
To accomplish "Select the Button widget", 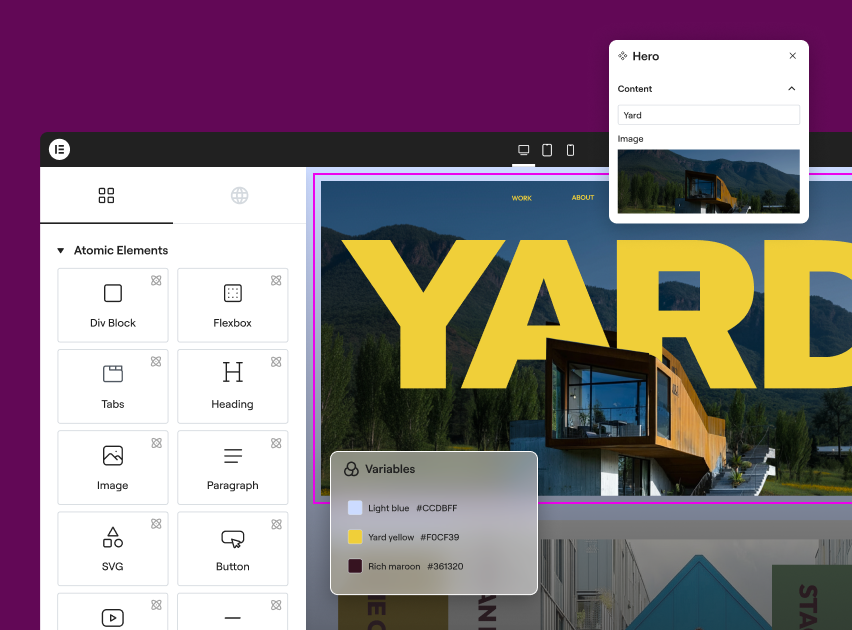I will point(232,548).
